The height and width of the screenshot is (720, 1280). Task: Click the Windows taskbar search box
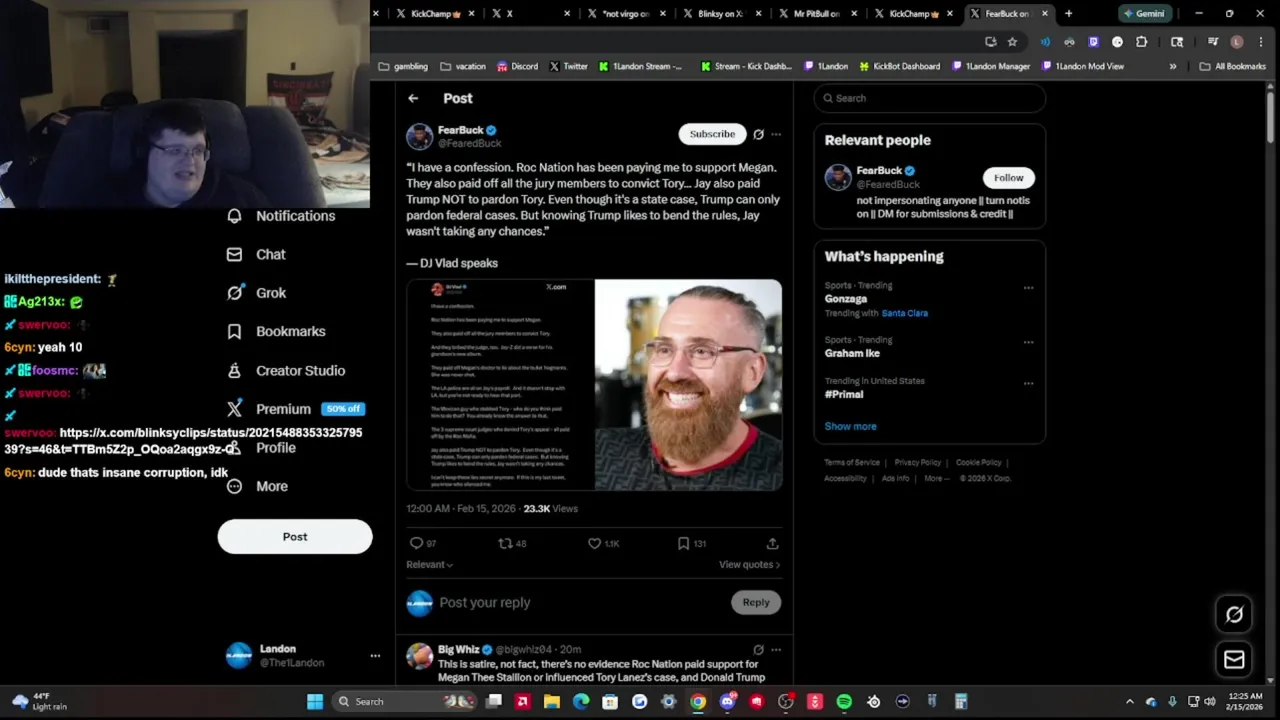coord(403,702)
